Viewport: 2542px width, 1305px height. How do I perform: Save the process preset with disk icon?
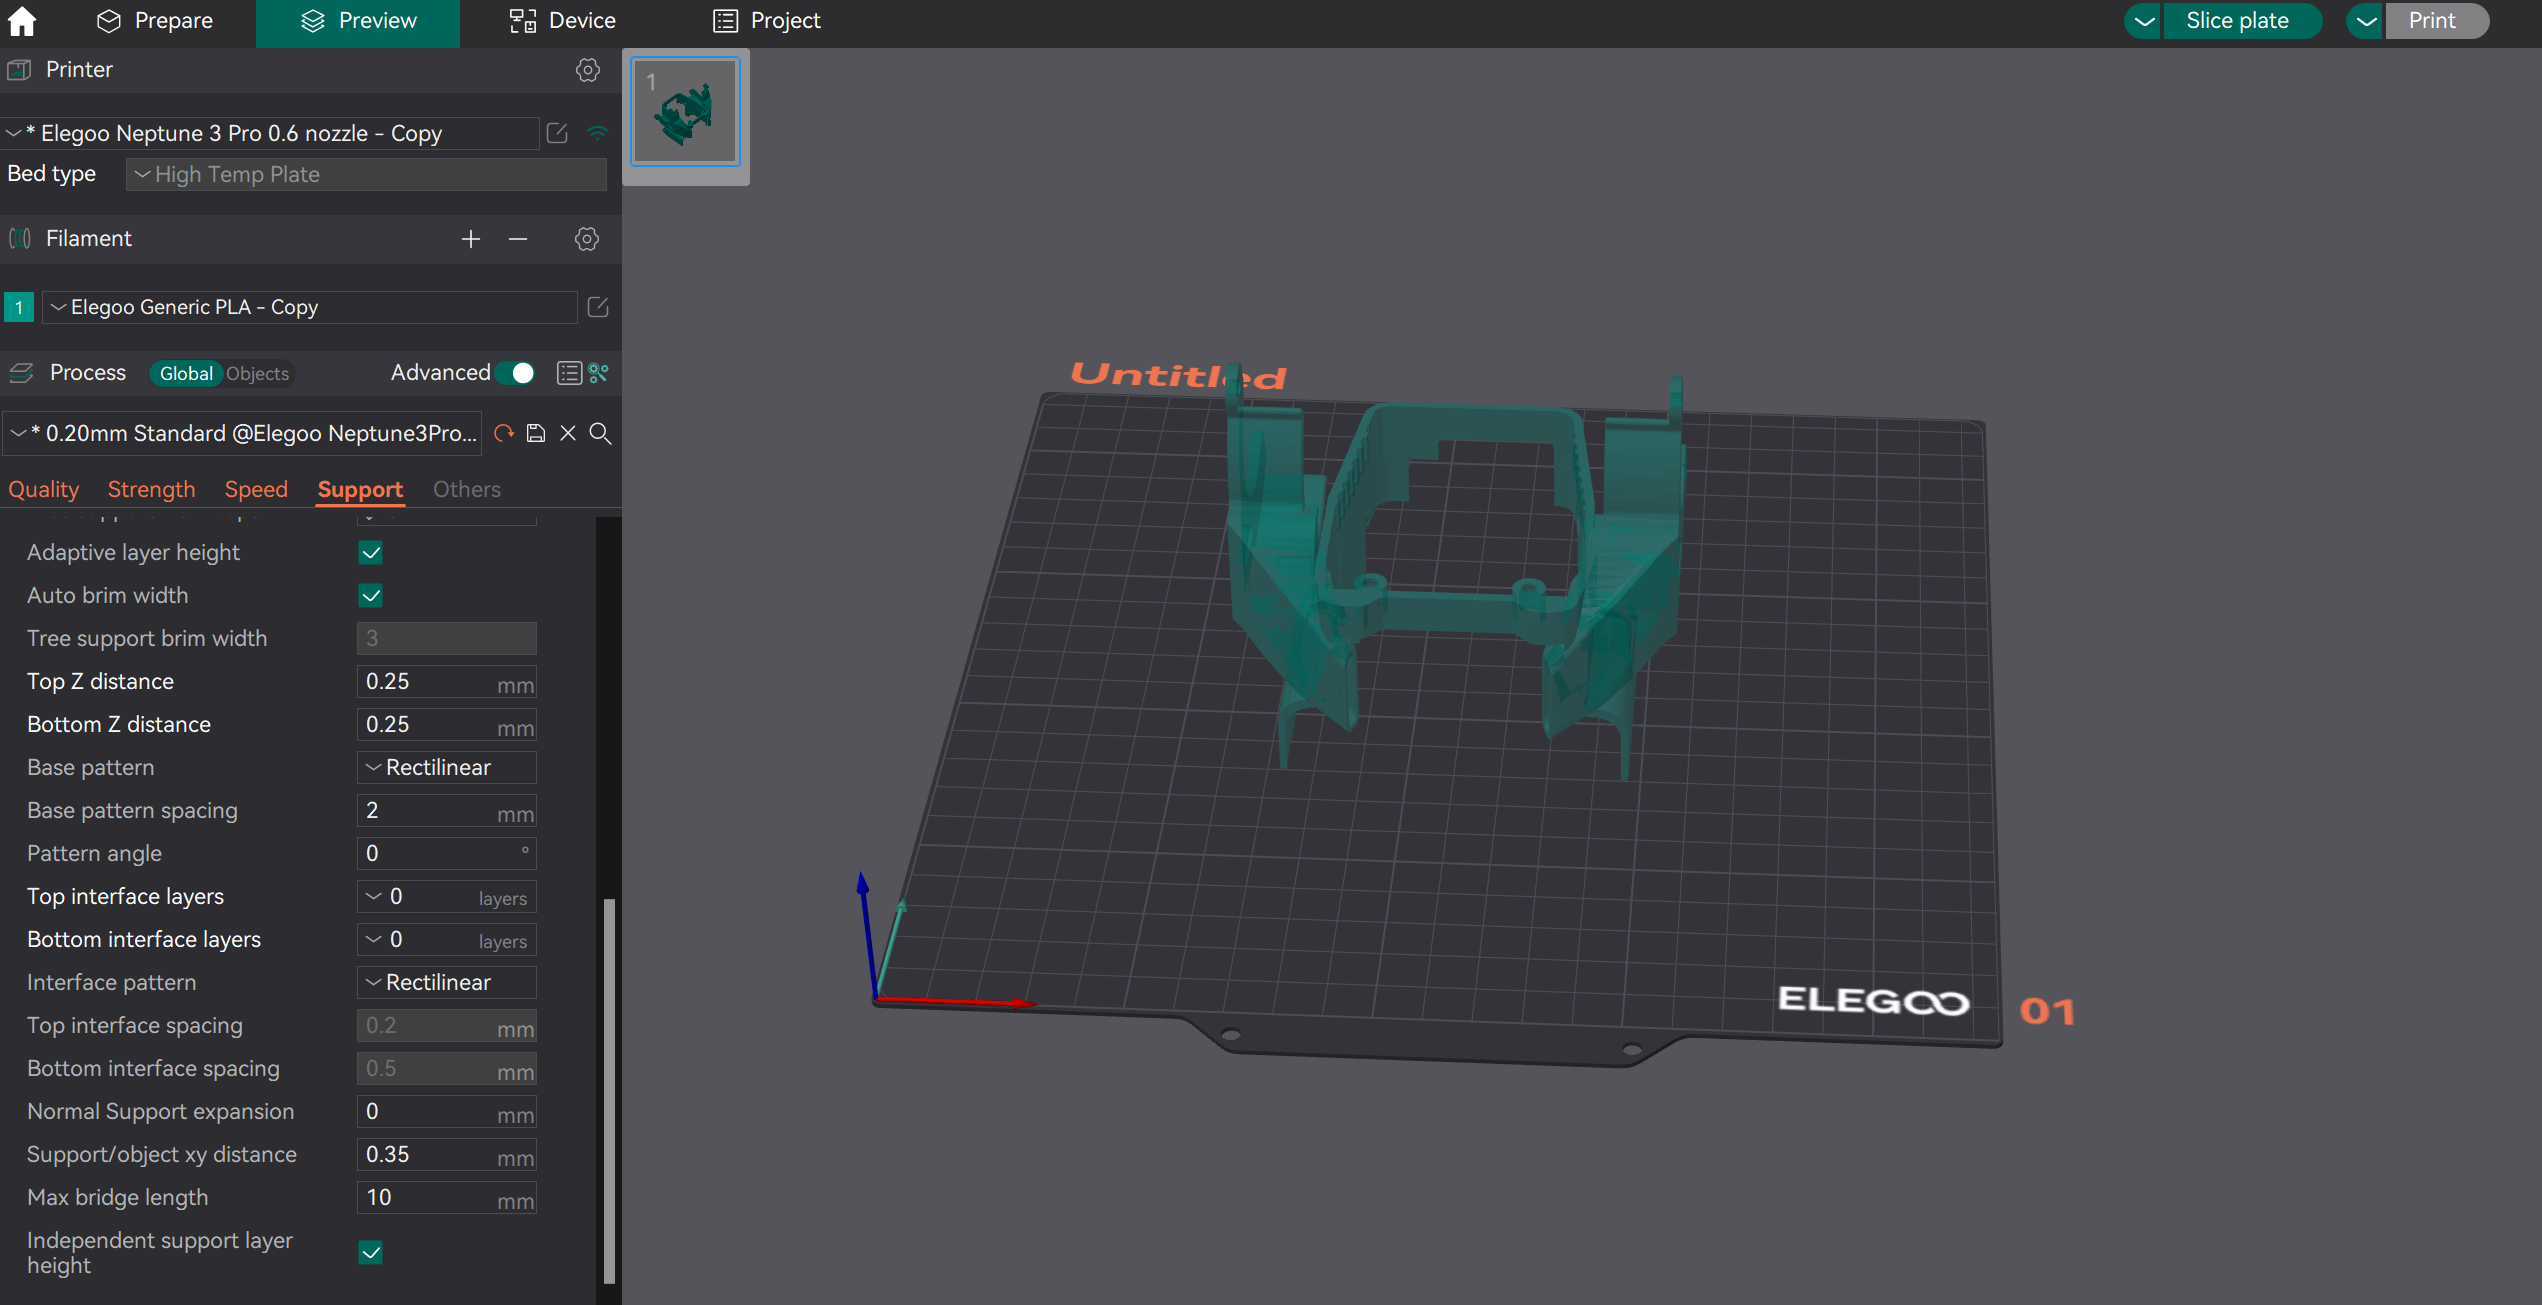536,433
